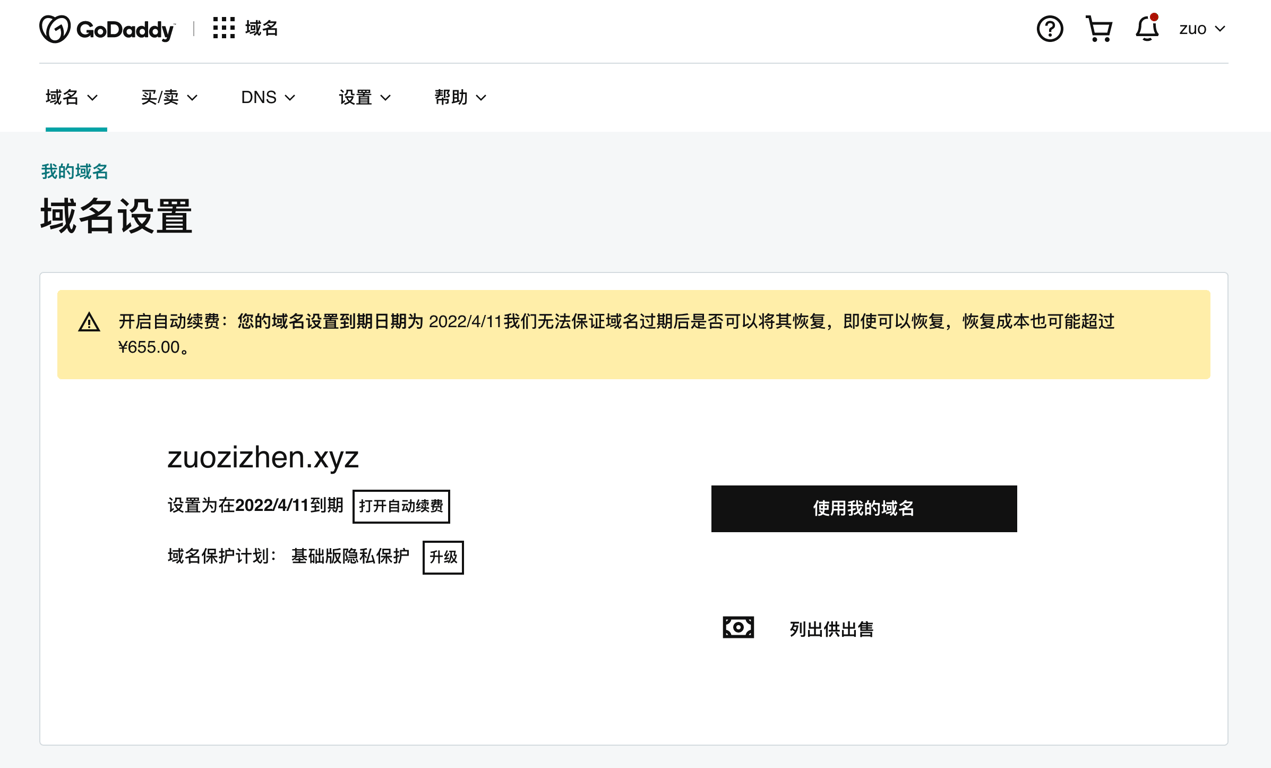Image resolution: width=1271 pixels, height=768 pixels.
Task: Click the GoDaddy logo
Action: click(x=107, y=29)
